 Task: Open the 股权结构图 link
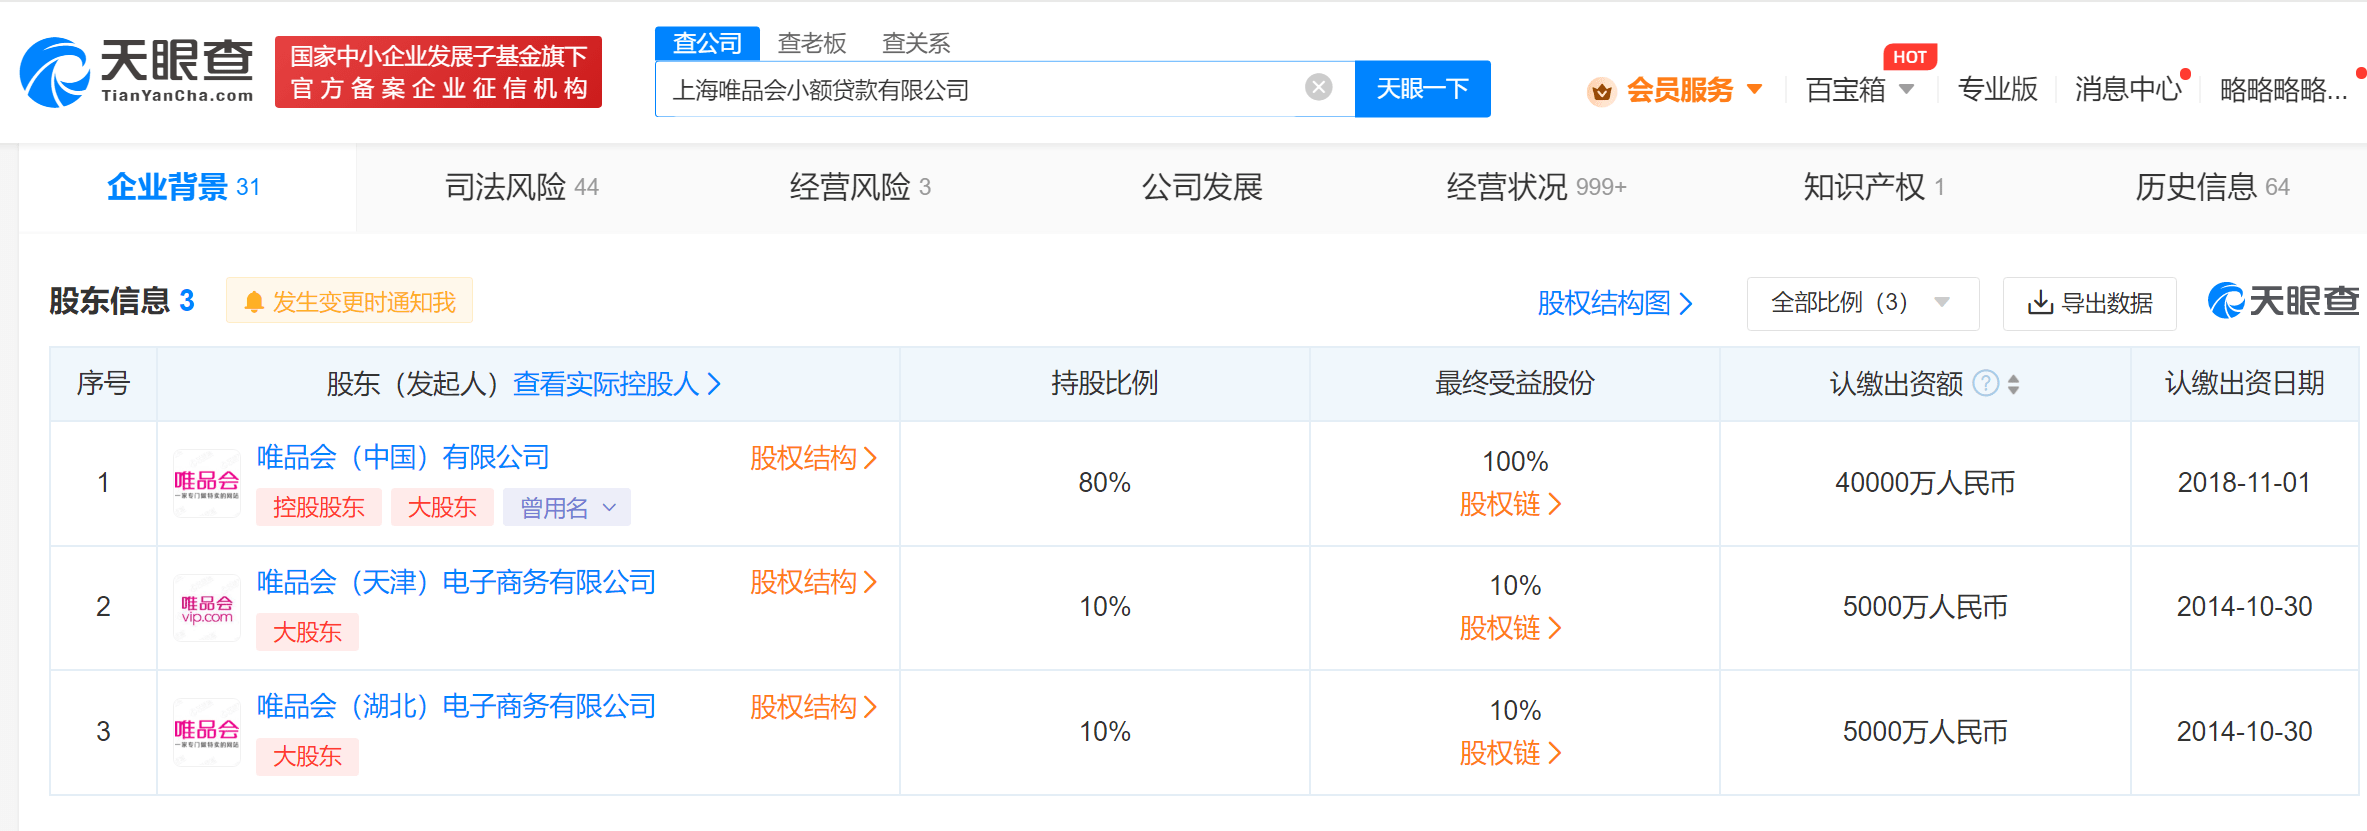click(1614, 303)
